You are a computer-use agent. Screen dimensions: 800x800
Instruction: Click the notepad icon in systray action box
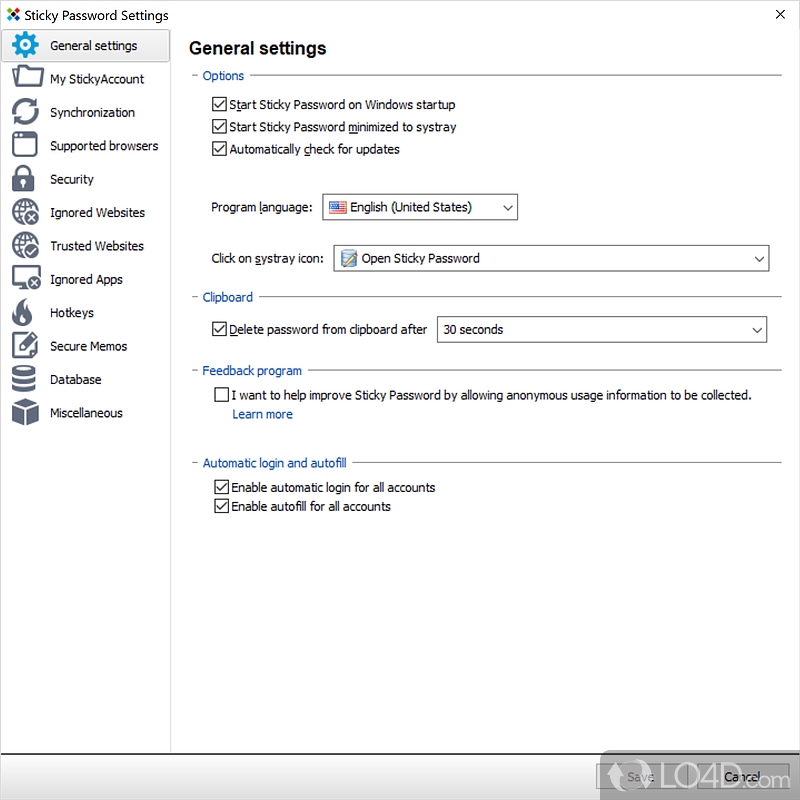coord(349,258)
